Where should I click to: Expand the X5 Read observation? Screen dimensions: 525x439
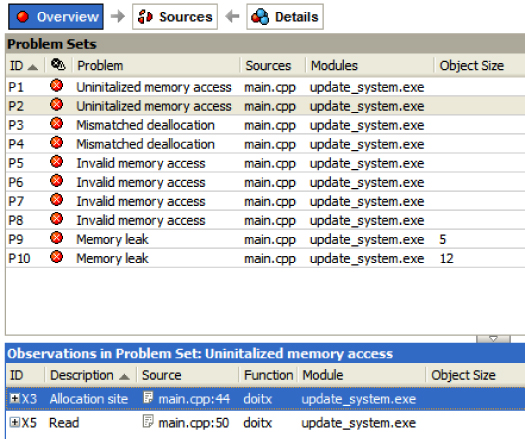tap(14, 422)
